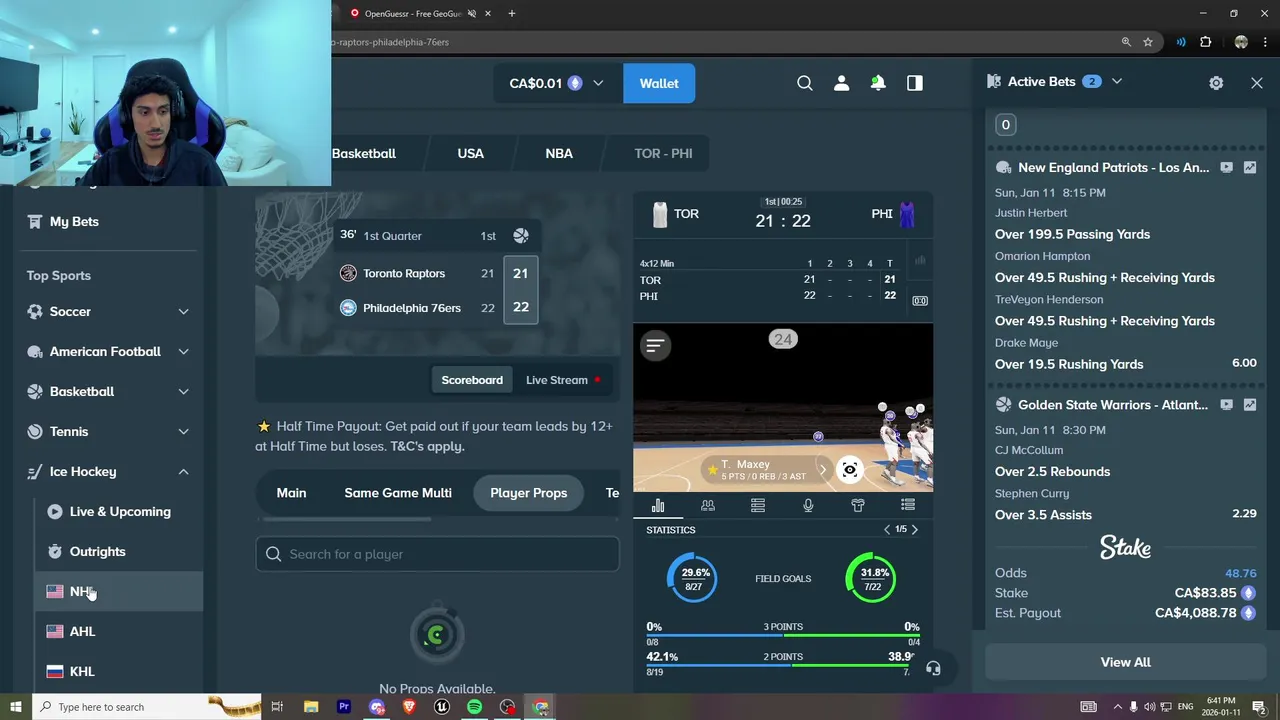The width and height of the screenshot is (1280, 720).
Task: Select the head-to-head players tab icon
Action: tap(708, 506)
